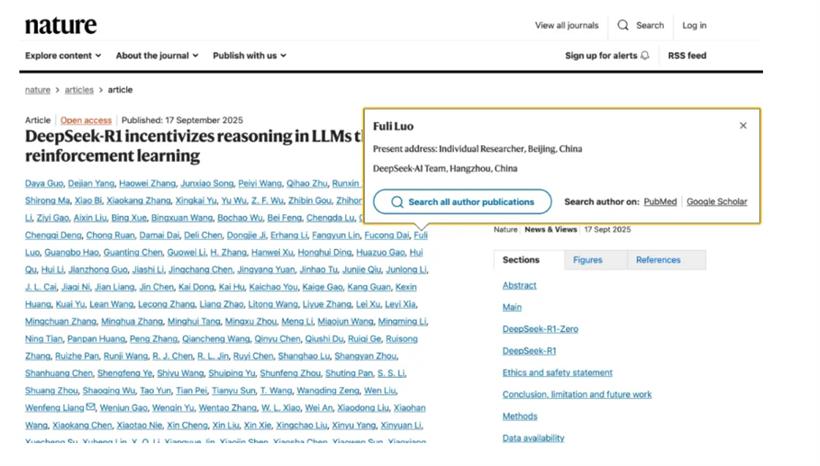This screenshot has height=466, width=820.
Task: Click Sign up for alerts text
Action: click(601, 55)
